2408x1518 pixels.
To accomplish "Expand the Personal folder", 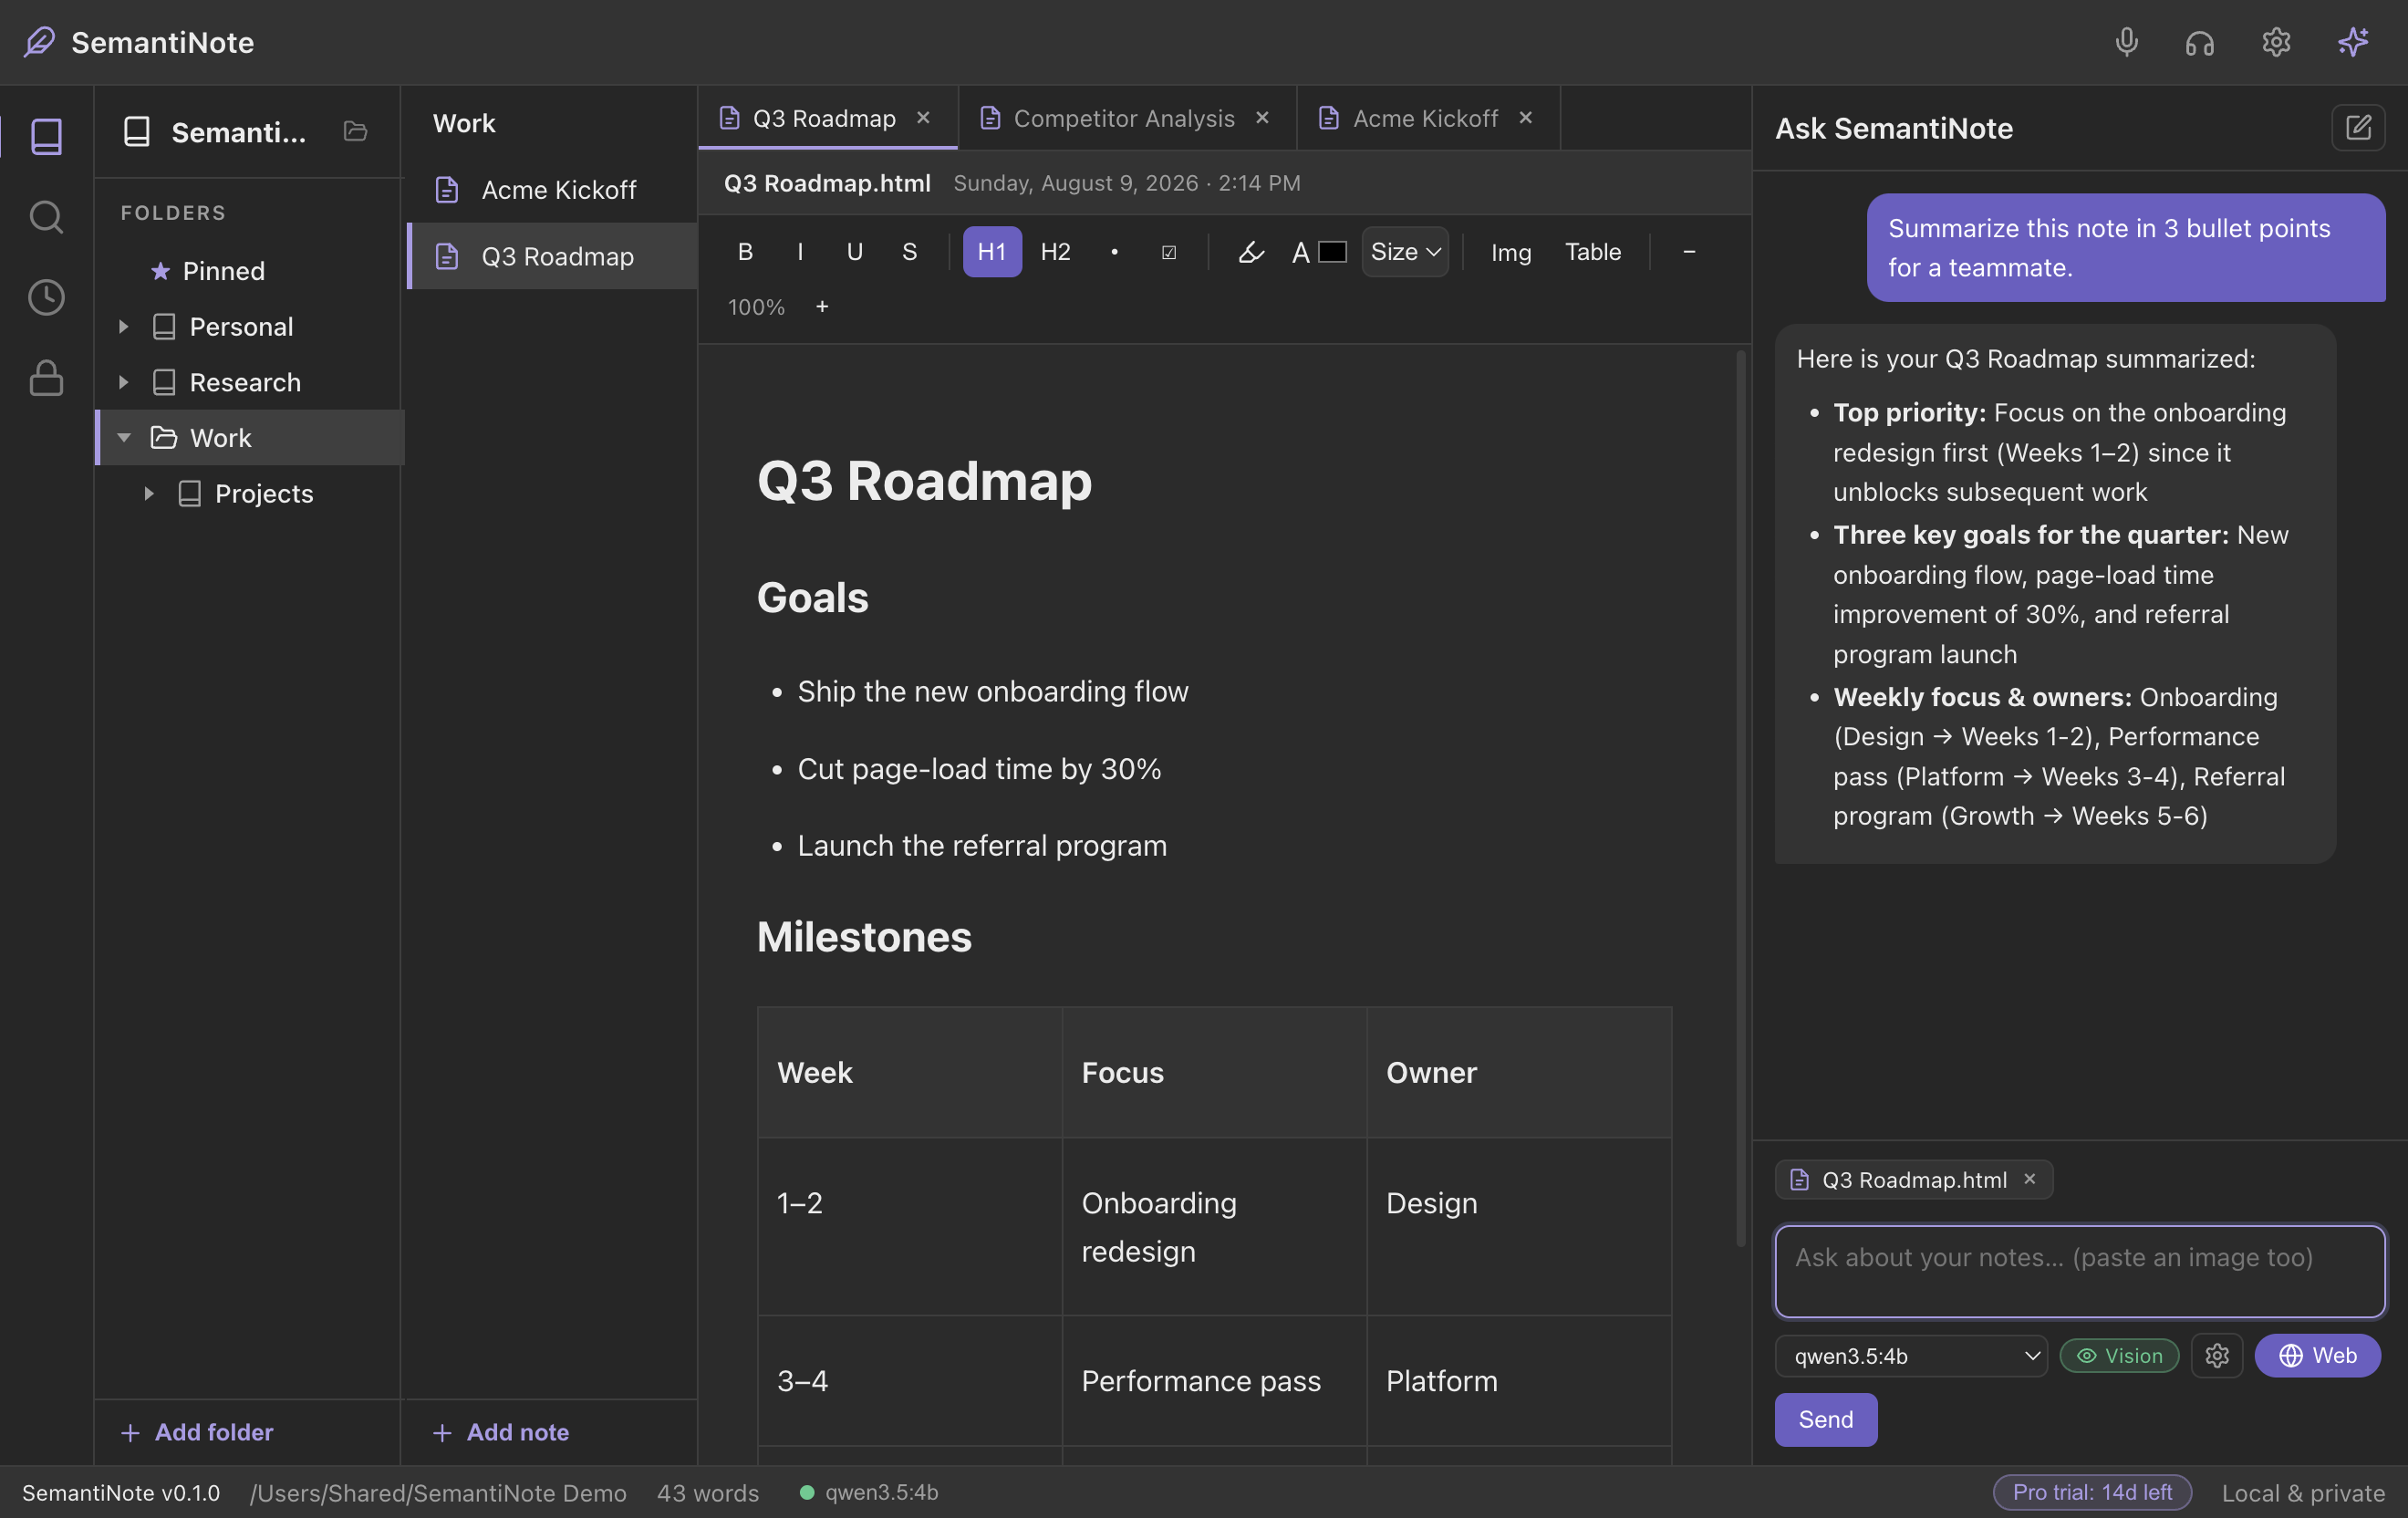I will click(x=123, y=327).
